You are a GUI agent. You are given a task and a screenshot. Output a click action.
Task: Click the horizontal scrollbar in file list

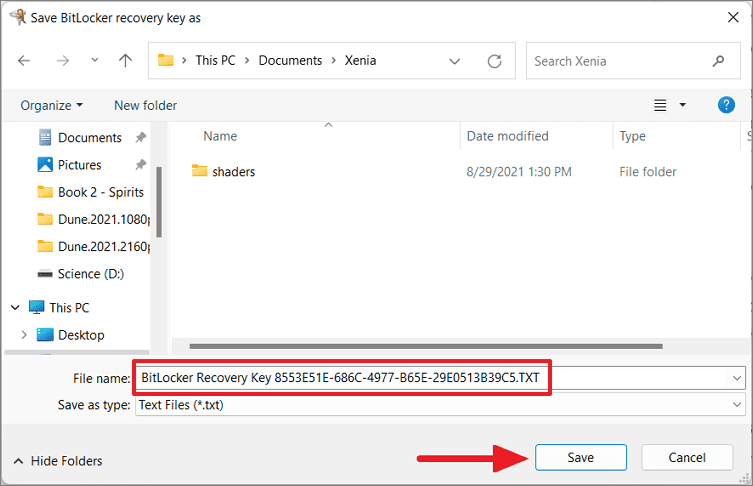click(x=426, y=346)
